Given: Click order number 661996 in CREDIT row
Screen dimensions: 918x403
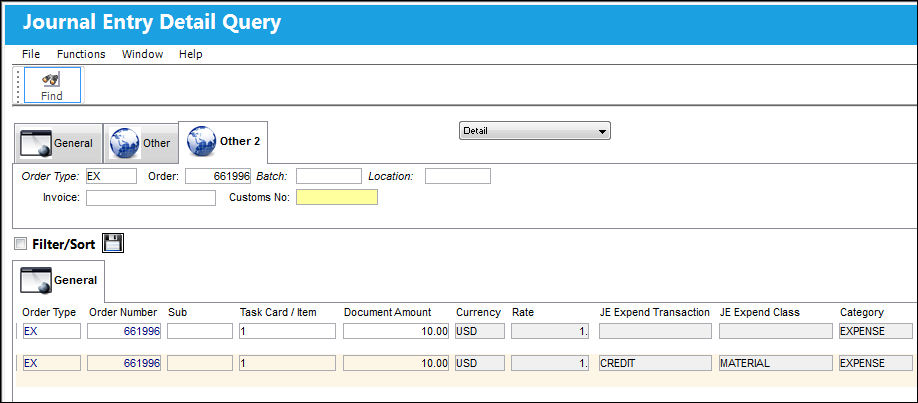Looking at the screenshot, I should [x=124, y=363].
